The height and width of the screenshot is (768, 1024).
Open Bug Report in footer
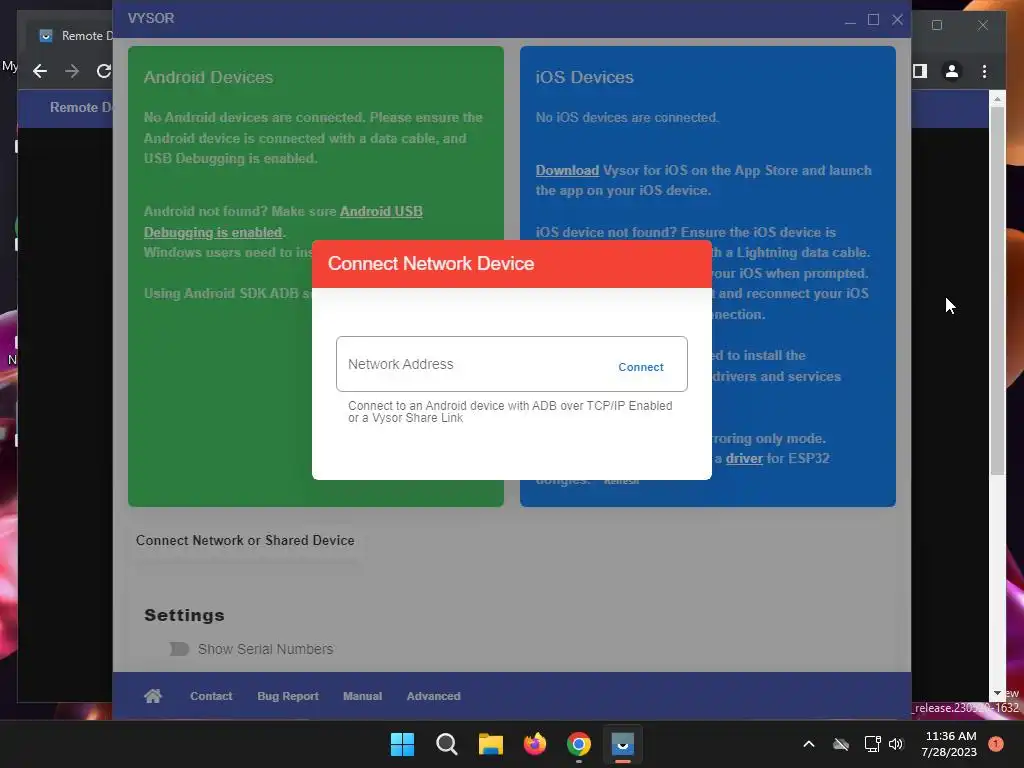(288, 696)
